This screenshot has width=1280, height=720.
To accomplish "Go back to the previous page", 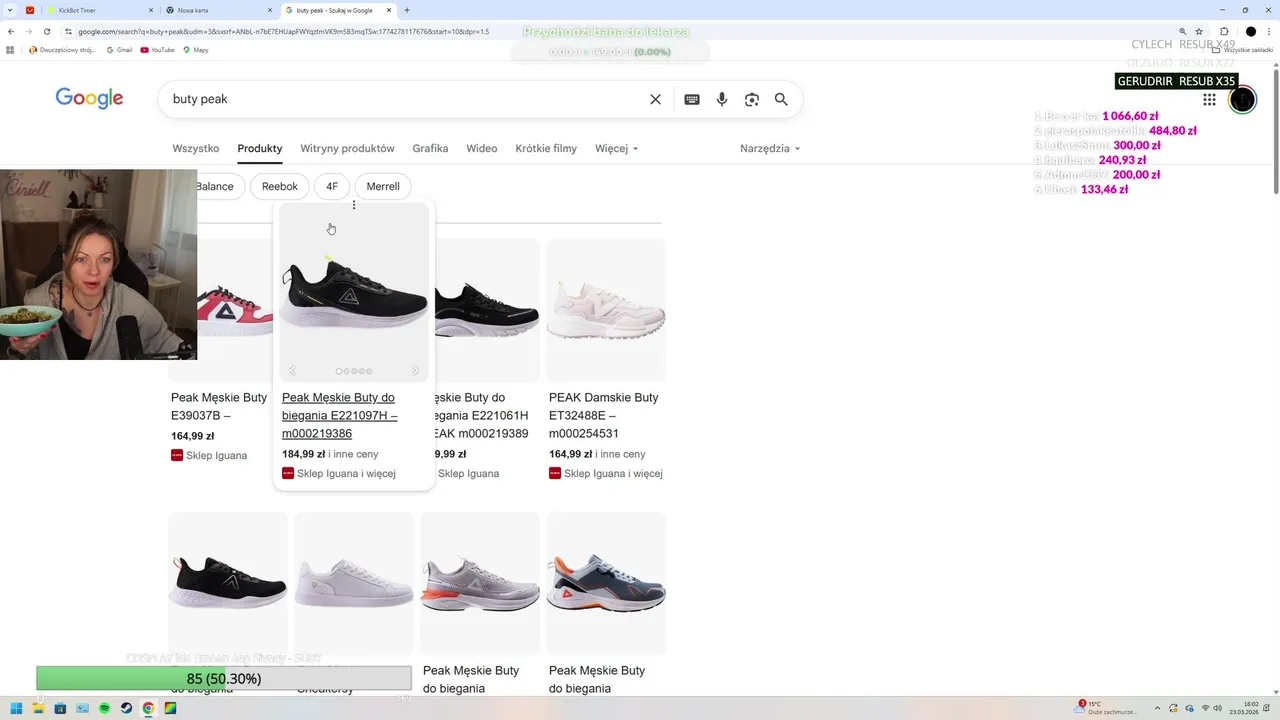I will tap(11, 31).
